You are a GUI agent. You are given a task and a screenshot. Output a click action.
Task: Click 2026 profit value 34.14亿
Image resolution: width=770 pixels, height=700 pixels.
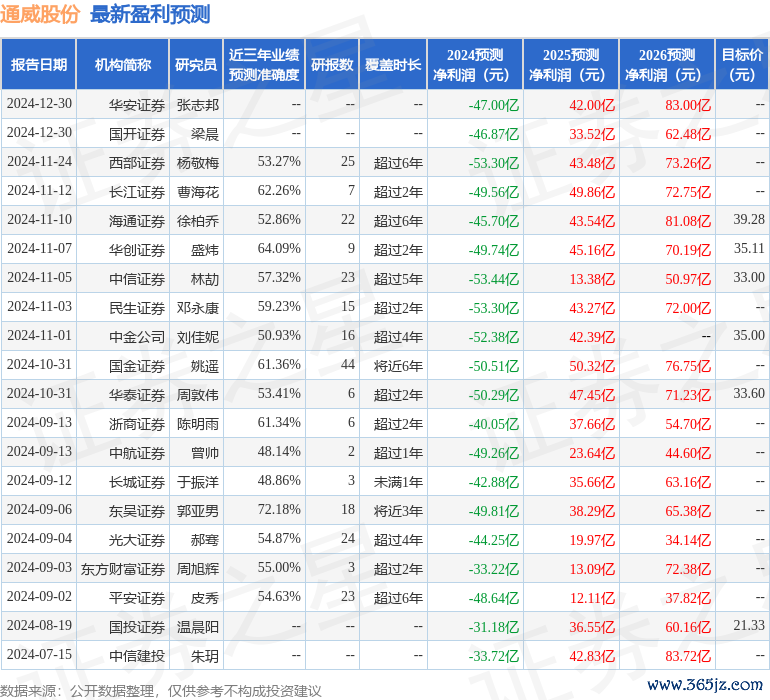click(x=688, y=540)
